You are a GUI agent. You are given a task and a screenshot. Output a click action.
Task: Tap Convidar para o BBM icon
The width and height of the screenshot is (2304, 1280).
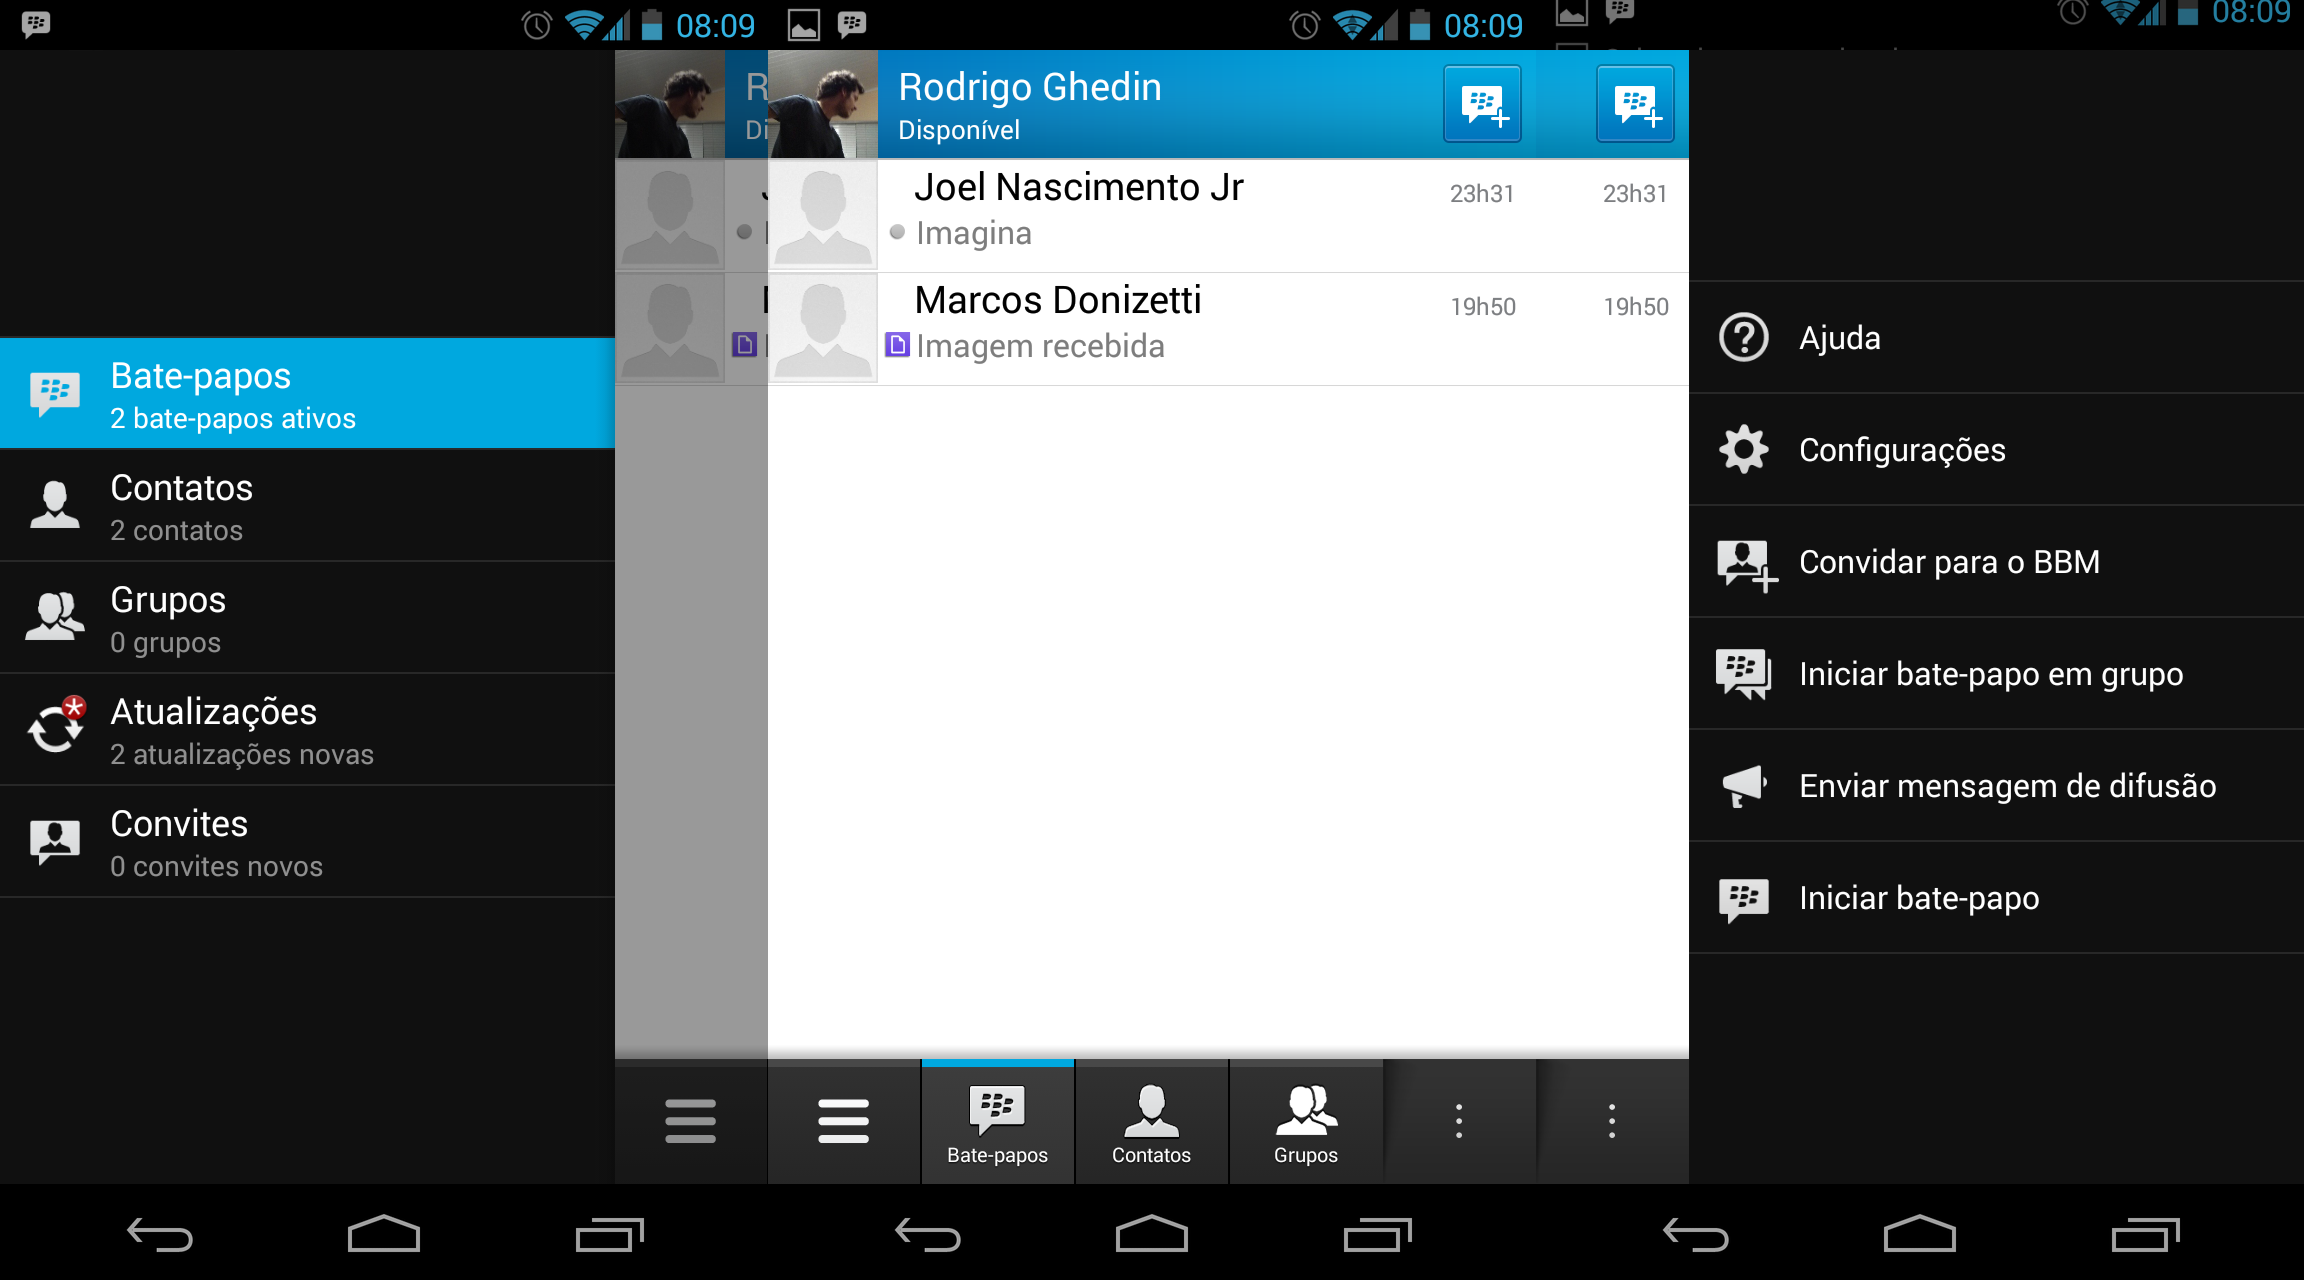coord(1745,563)
